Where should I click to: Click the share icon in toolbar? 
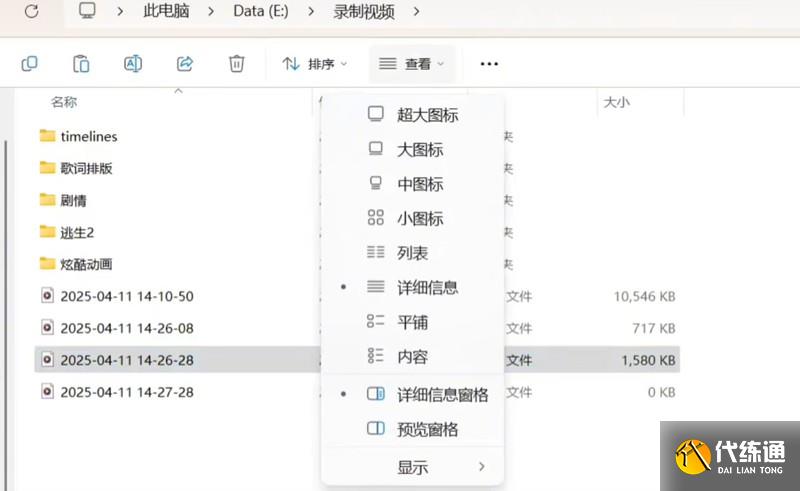(185, 64)
